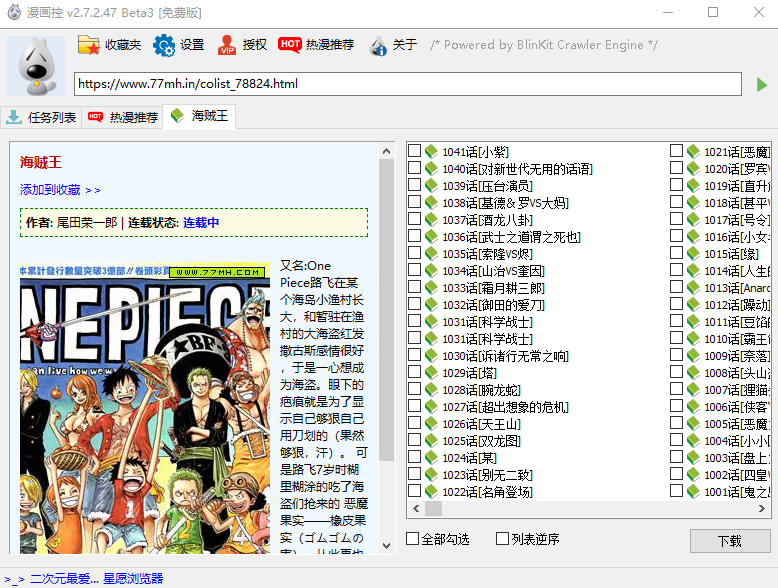Select chapter text 1030话[诉诸行无常之响]
Screen dimensions: 778x588
point(505,356)
